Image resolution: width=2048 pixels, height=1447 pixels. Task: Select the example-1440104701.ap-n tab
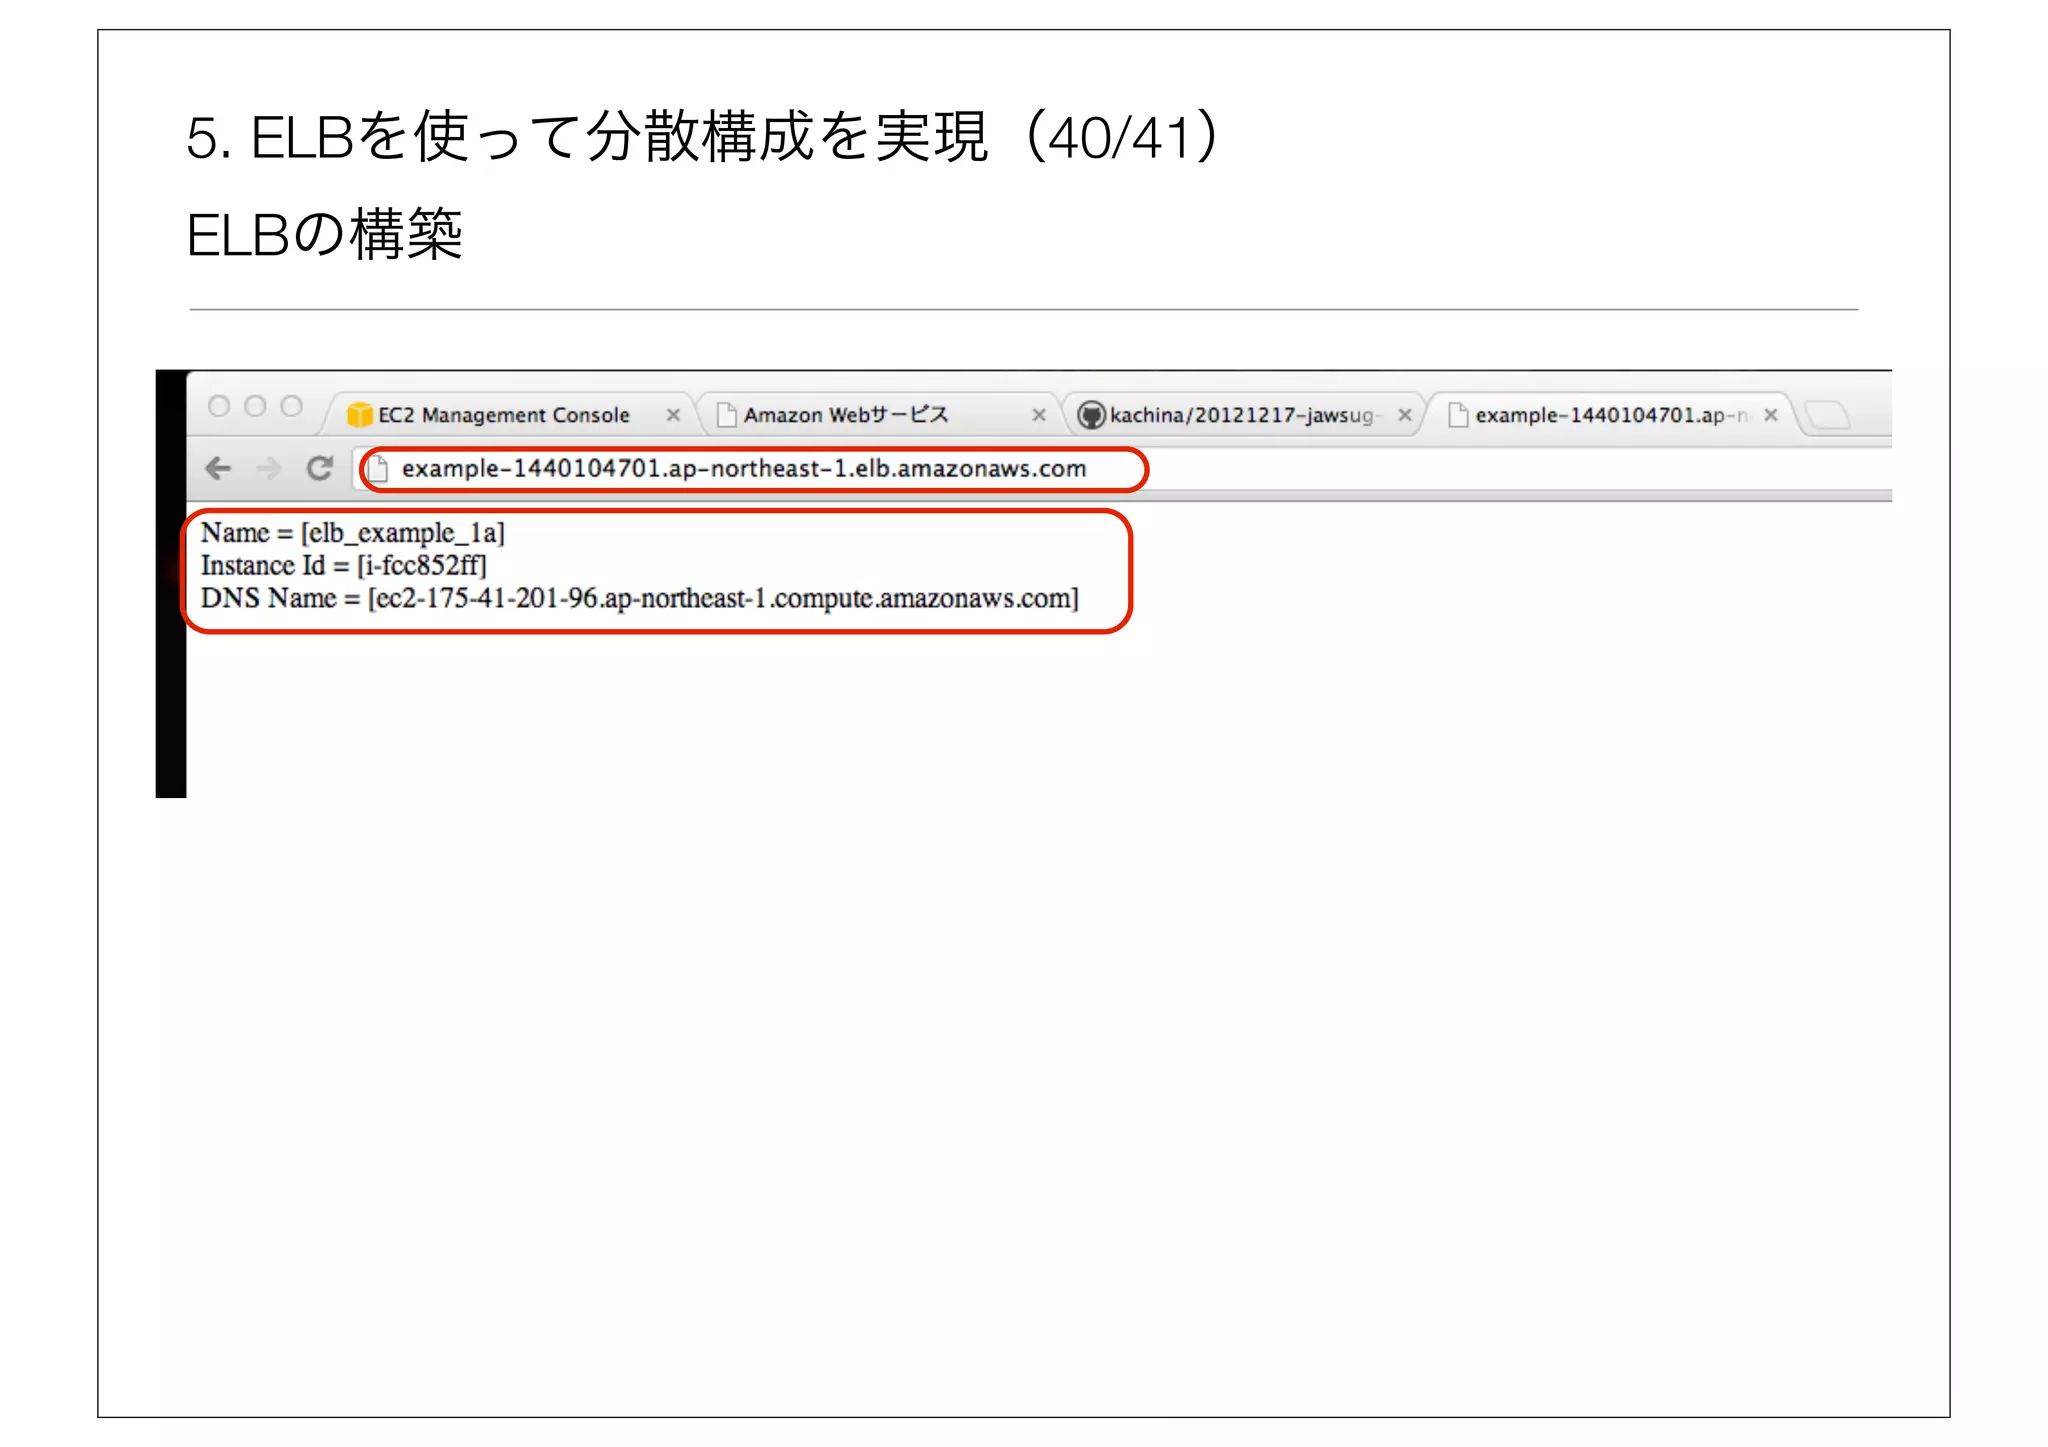pyautogui.click(x=1611, y=414)
